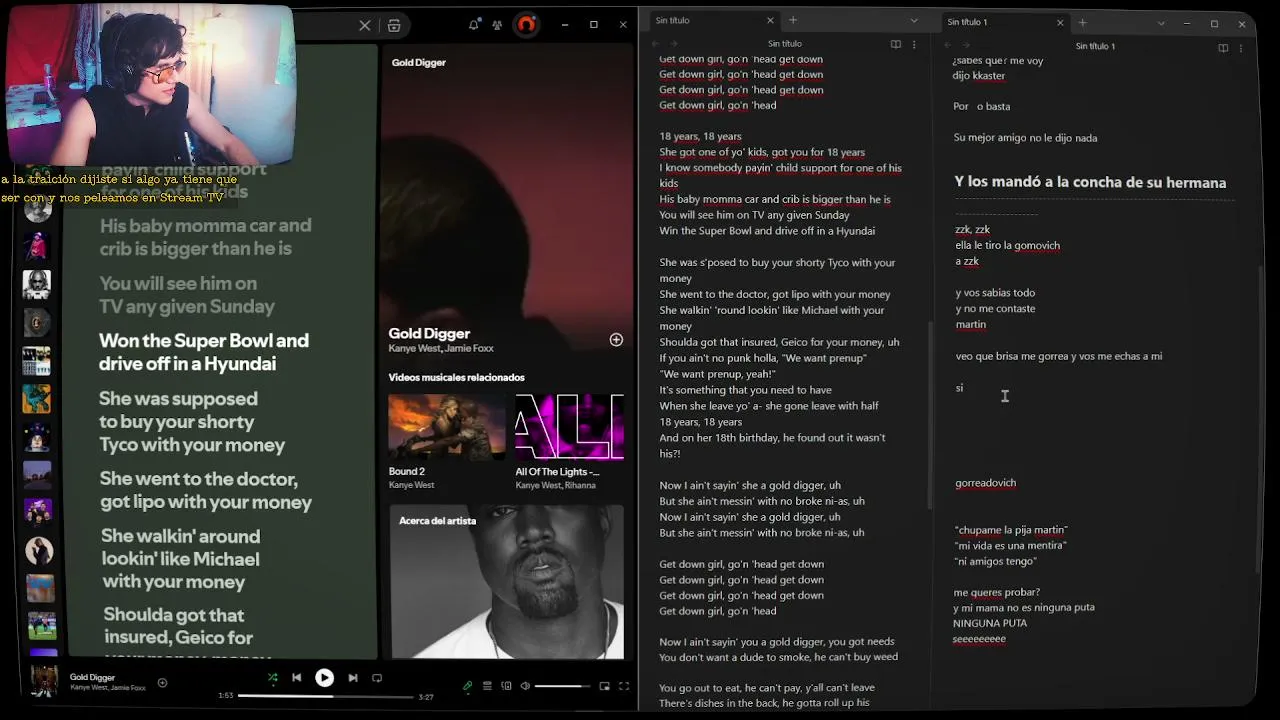The height and width of the screenshot is (720, 1280).
Task: Click the Spotify play button
Action: 324,678
